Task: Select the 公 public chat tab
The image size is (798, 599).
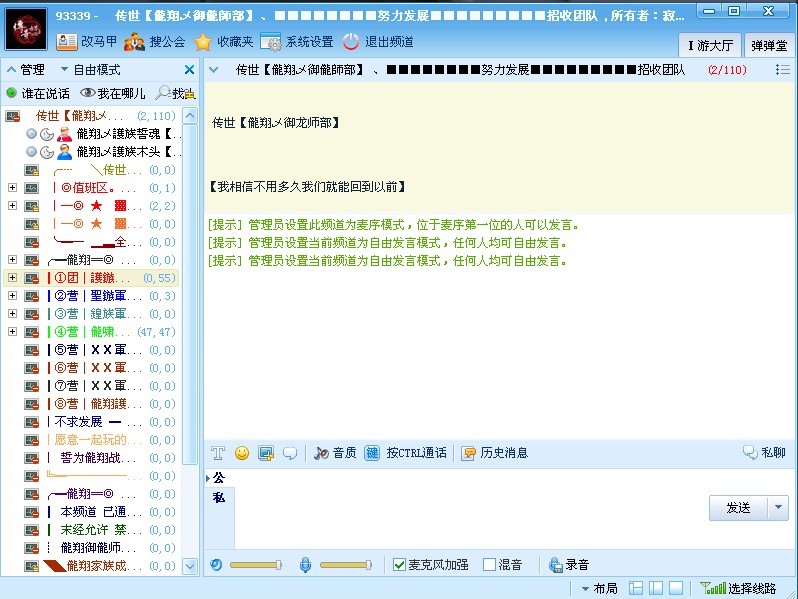Action: [x=219, y=478]
